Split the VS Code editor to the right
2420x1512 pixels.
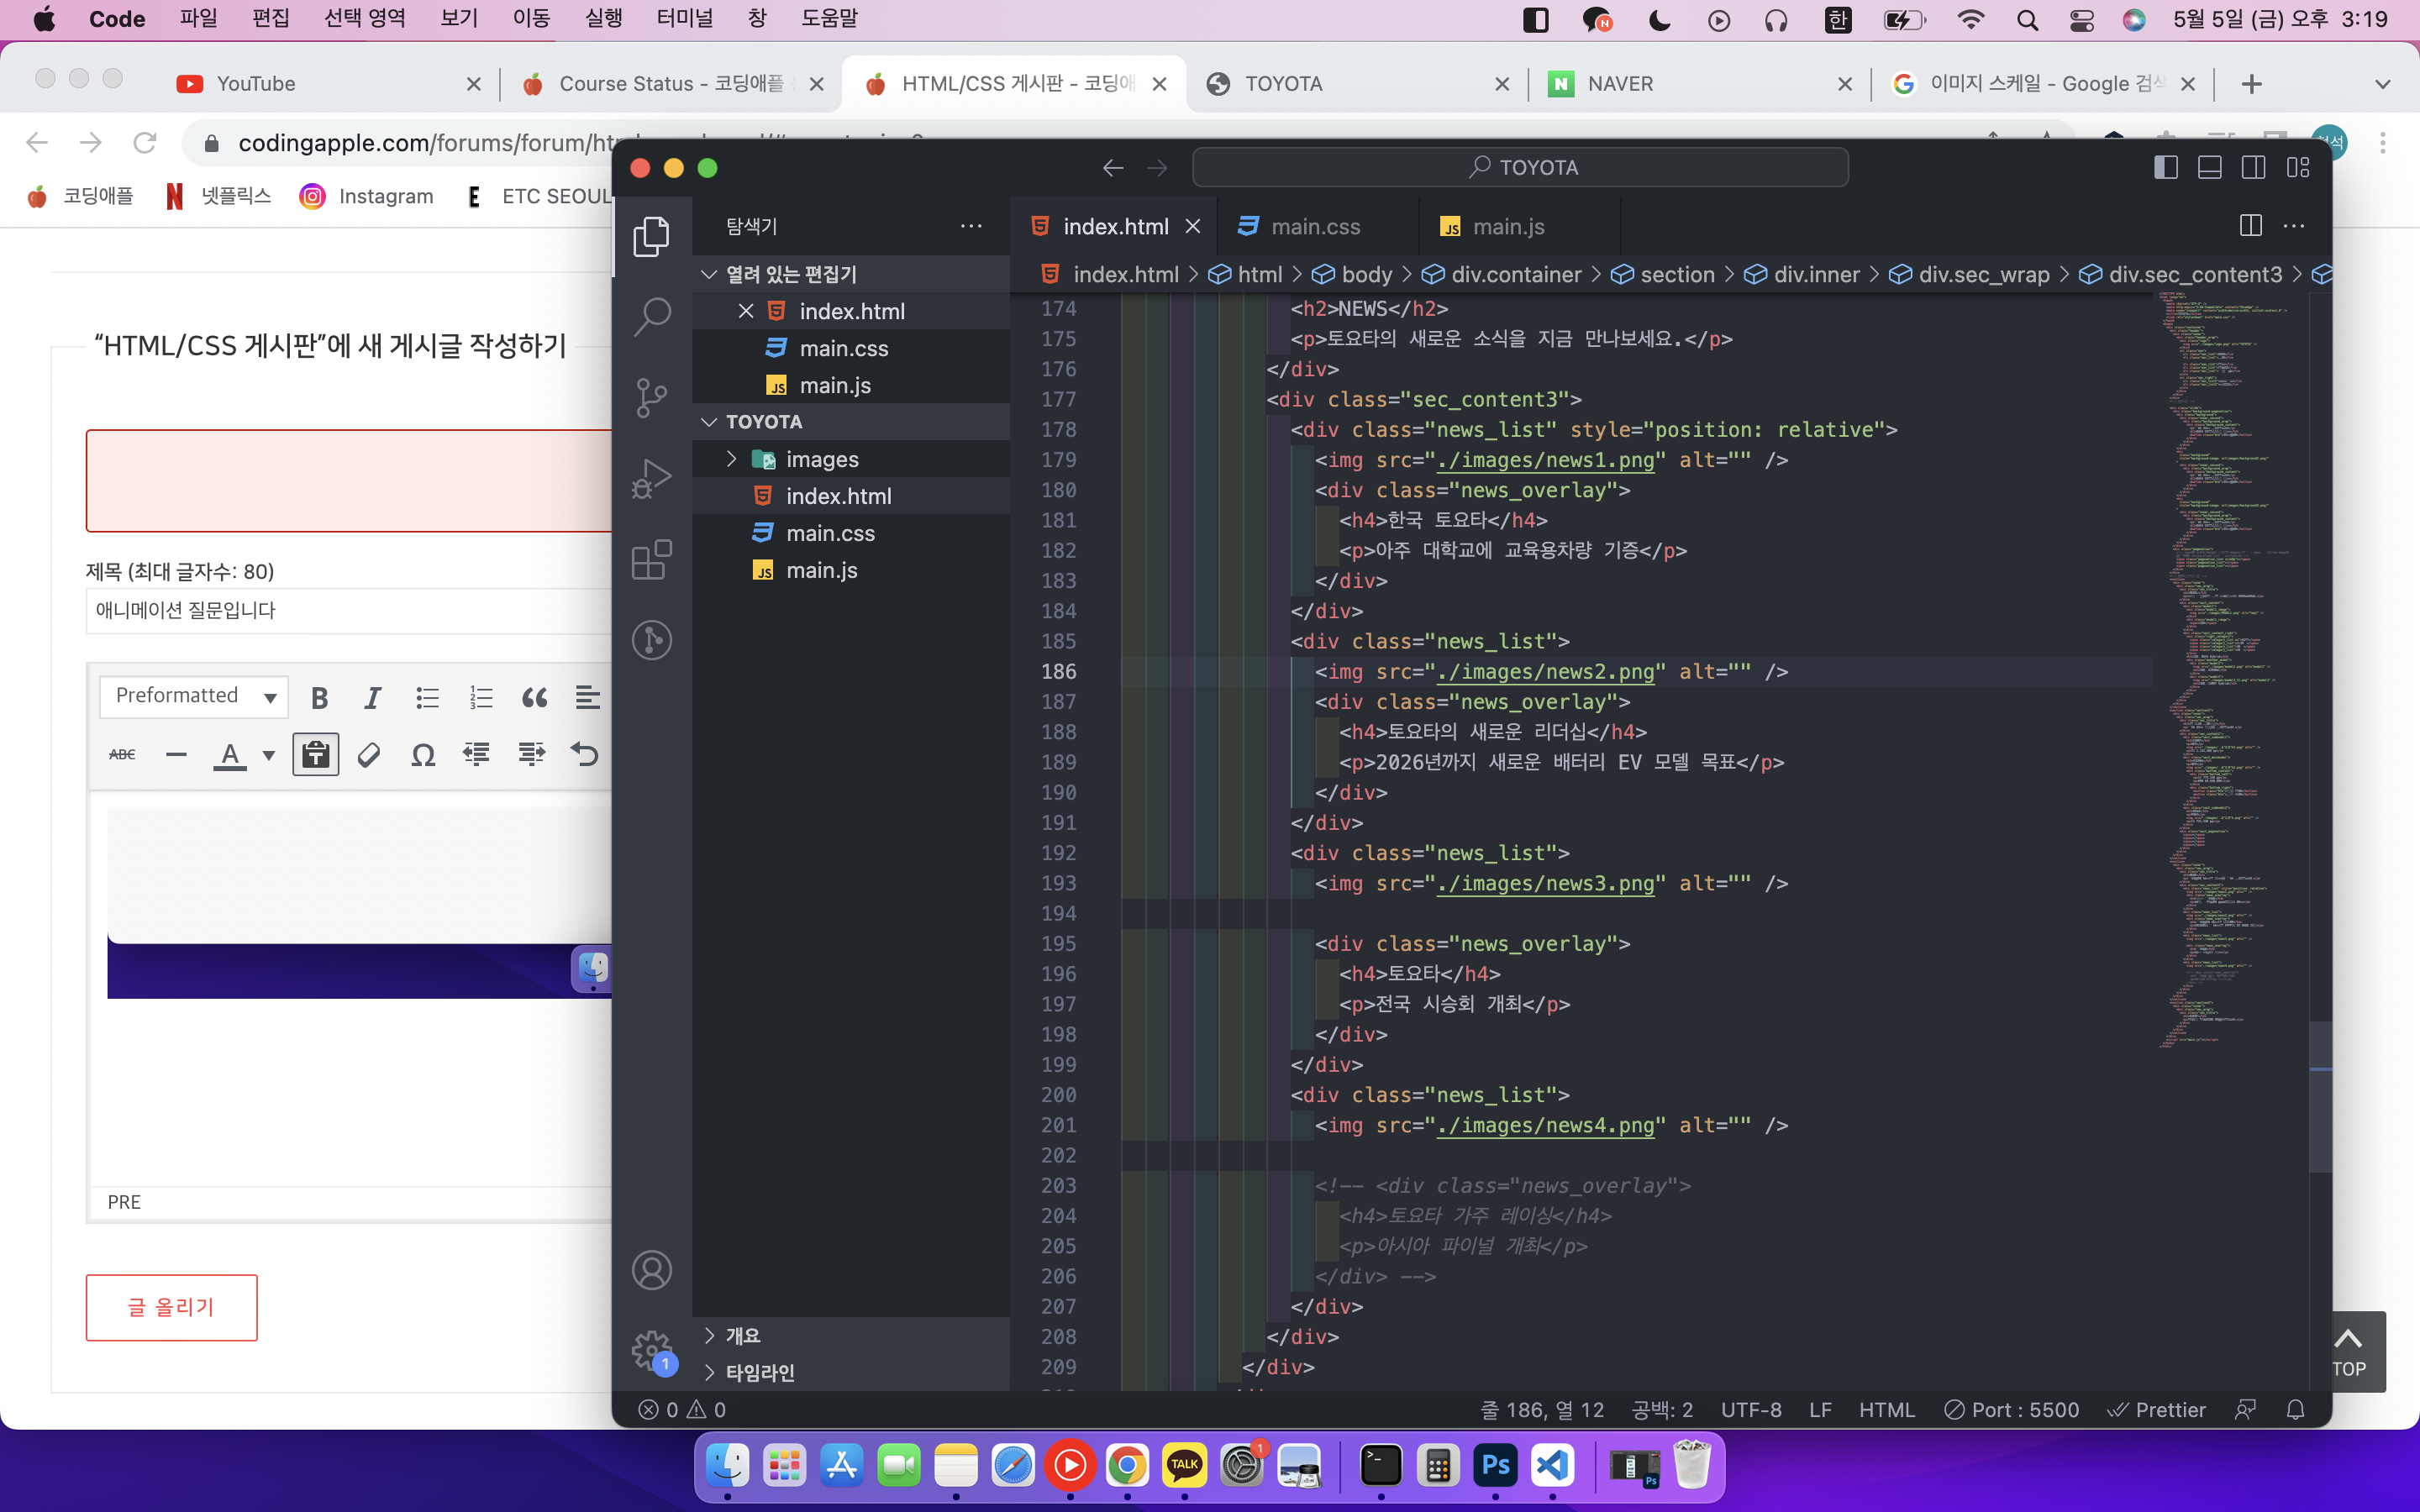point(2250,226)
